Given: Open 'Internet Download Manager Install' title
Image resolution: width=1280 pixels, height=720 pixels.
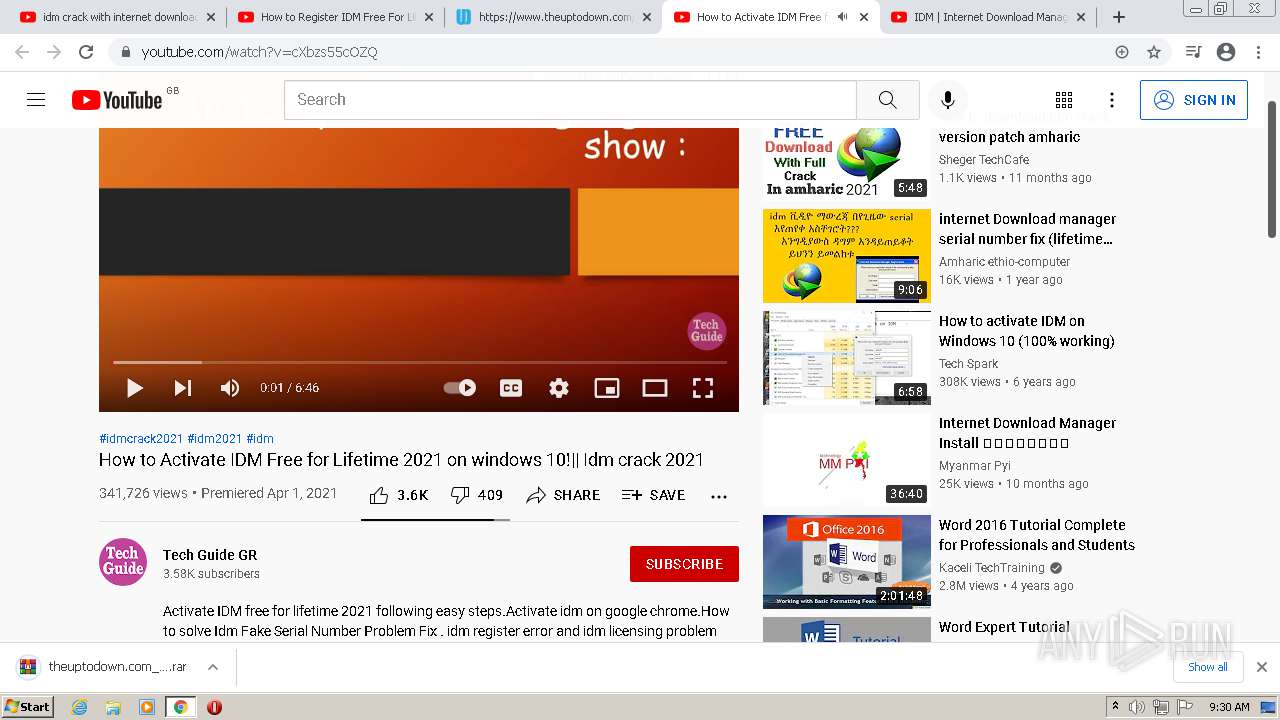Looking at the screenshot, I should click(x=1027, y=433).
